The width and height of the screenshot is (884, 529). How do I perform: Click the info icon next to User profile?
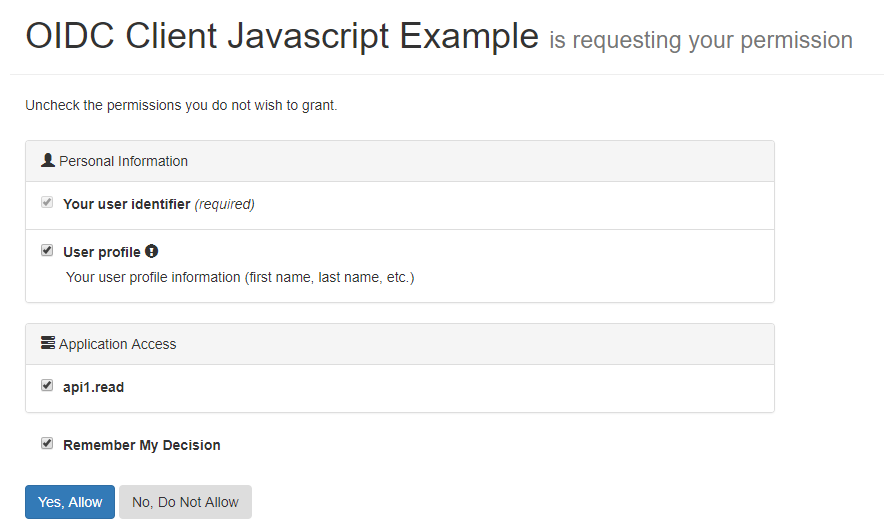pos(152,251)
